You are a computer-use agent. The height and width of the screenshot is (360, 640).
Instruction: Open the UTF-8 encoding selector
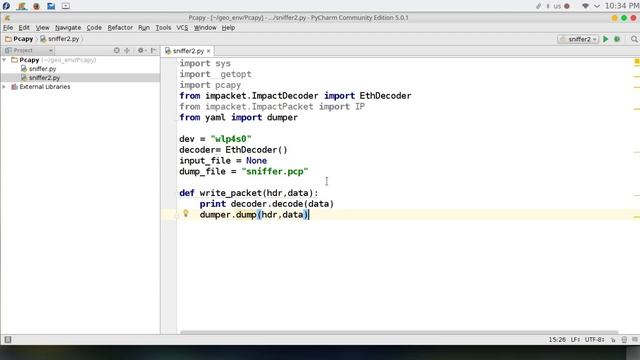point(595,340)
